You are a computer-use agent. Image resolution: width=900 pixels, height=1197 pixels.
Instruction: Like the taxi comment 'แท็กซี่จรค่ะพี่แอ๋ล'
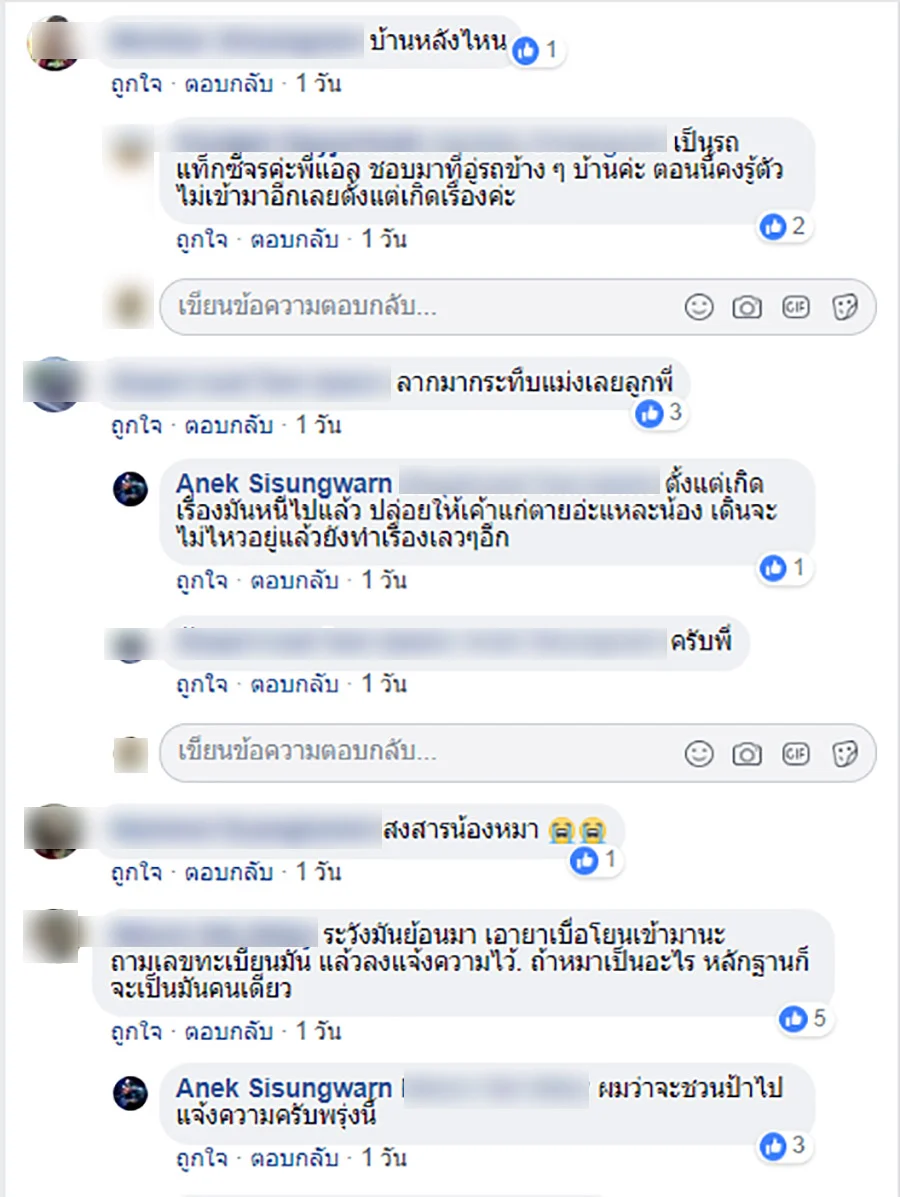202,240
